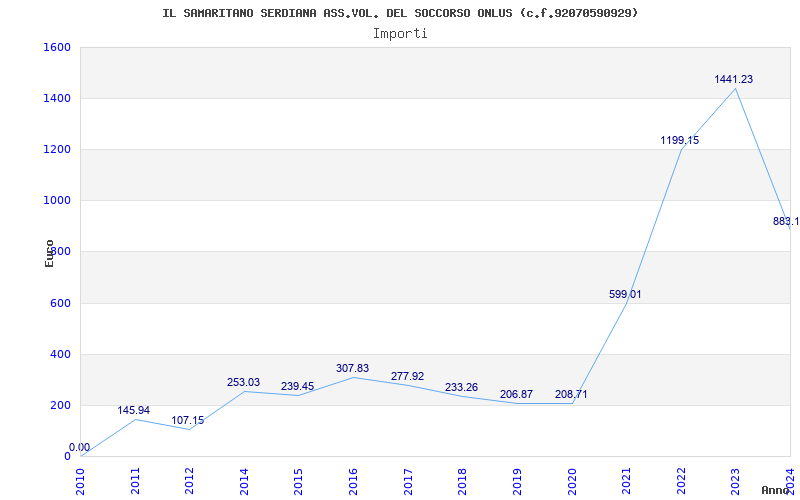Click the 600 y-axis tick label
Viewport: 800px width, 500px height.
(61, 303)
